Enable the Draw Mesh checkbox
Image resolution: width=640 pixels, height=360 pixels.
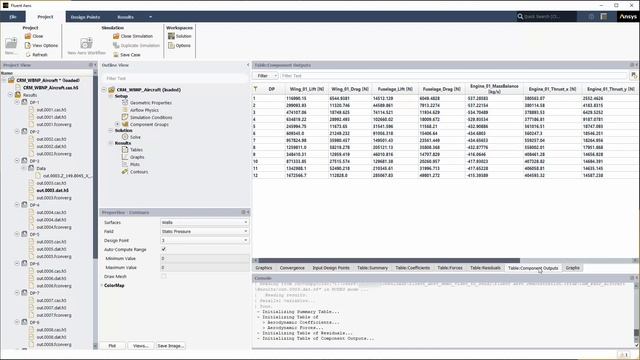coord(164,276)
